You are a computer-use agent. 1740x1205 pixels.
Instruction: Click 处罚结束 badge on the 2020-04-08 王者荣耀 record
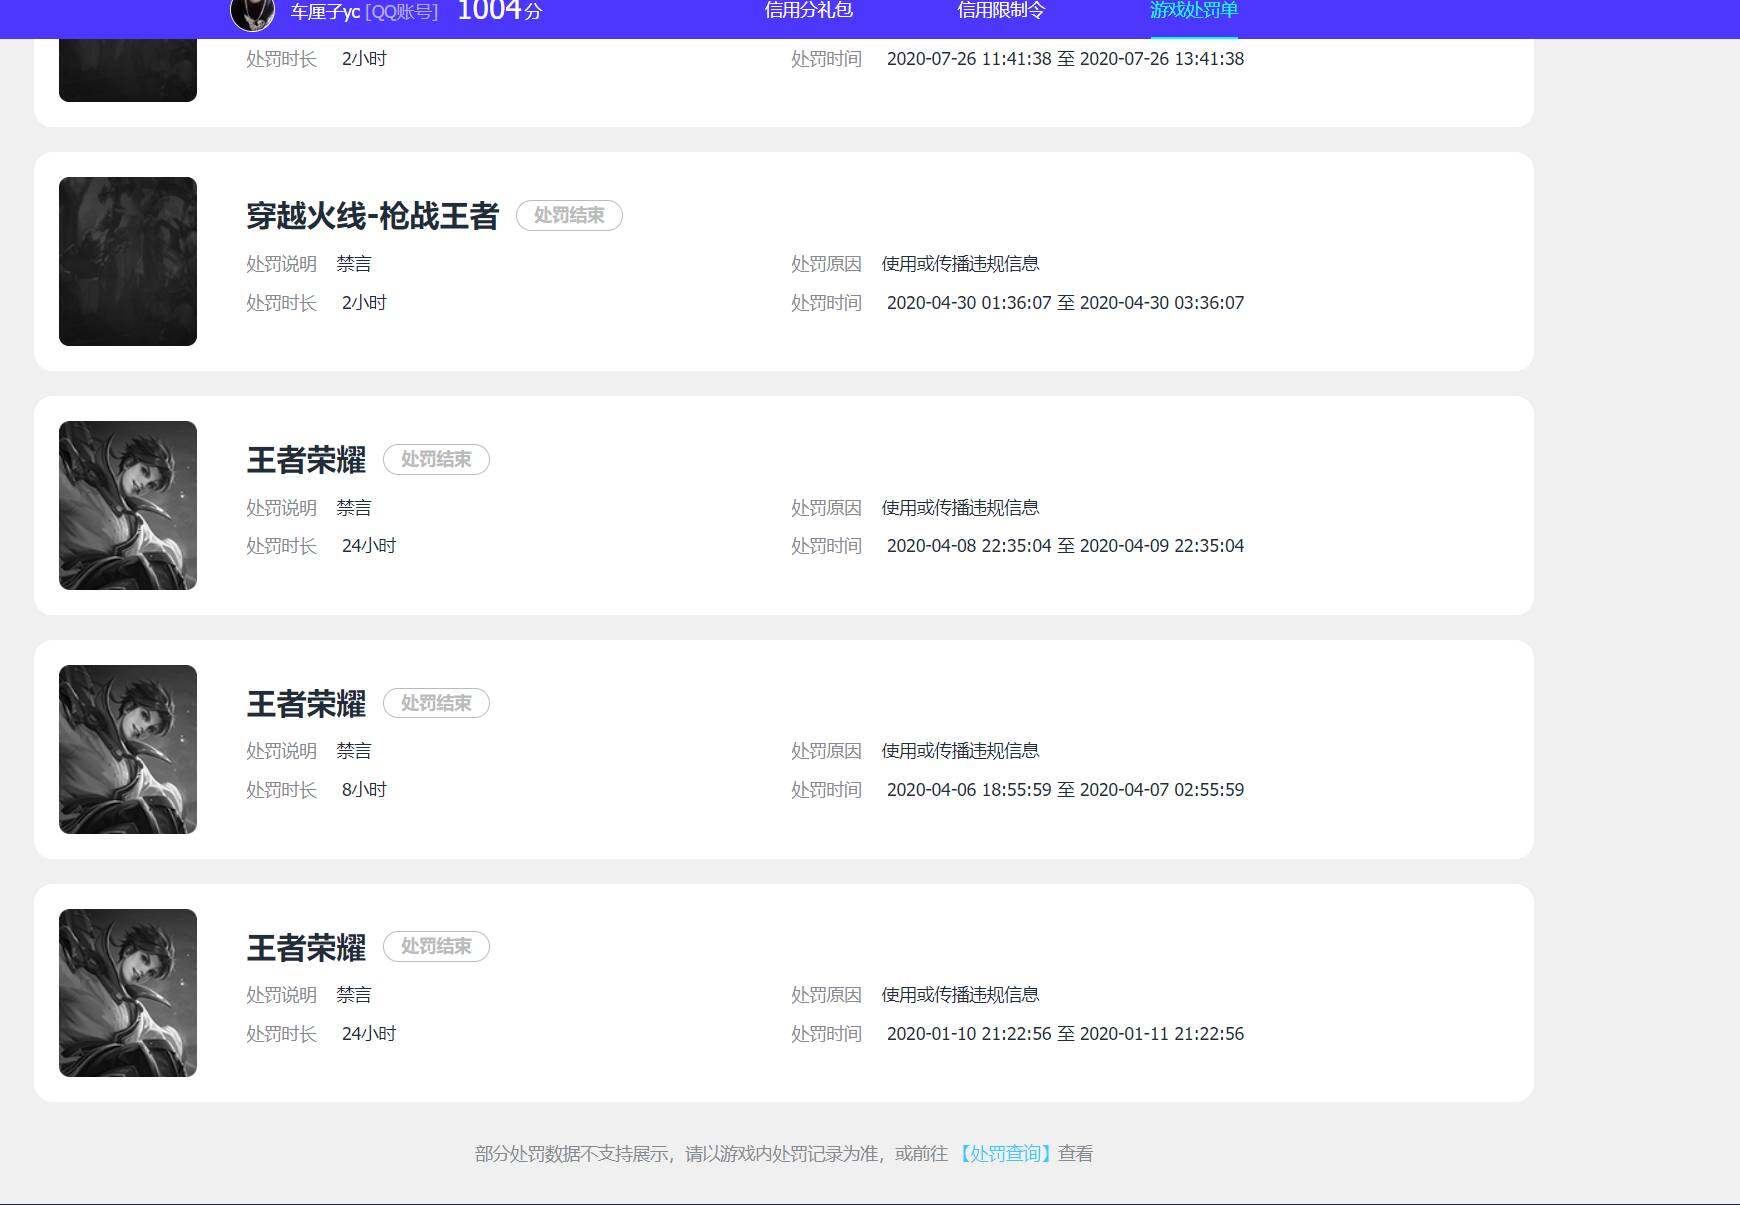[x=436, y=459]
